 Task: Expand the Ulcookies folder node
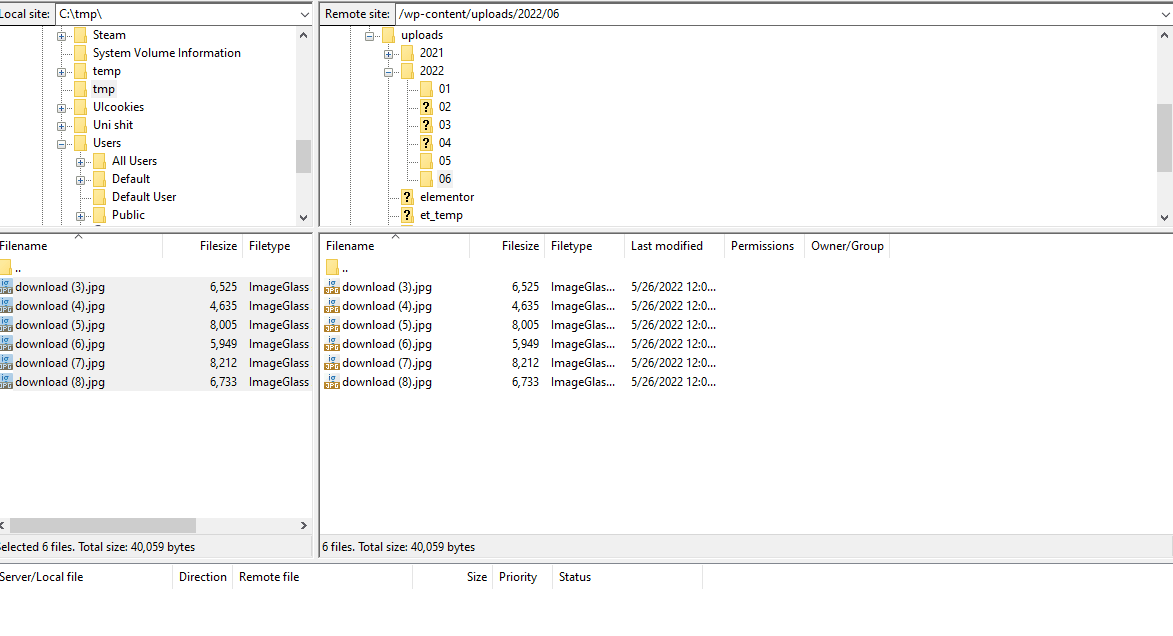click(x=61, y=108)
